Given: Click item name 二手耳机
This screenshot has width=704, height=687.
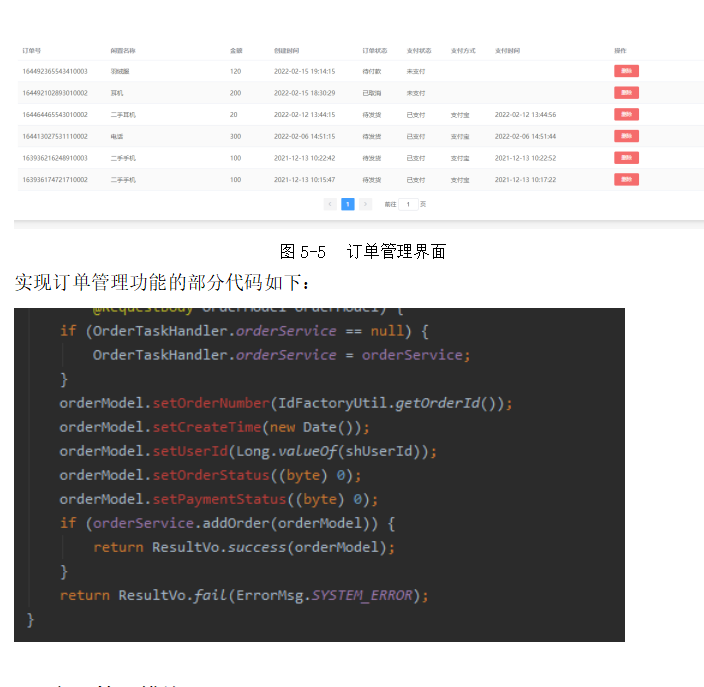Looking at the screenshot, I should pos(123,114).
